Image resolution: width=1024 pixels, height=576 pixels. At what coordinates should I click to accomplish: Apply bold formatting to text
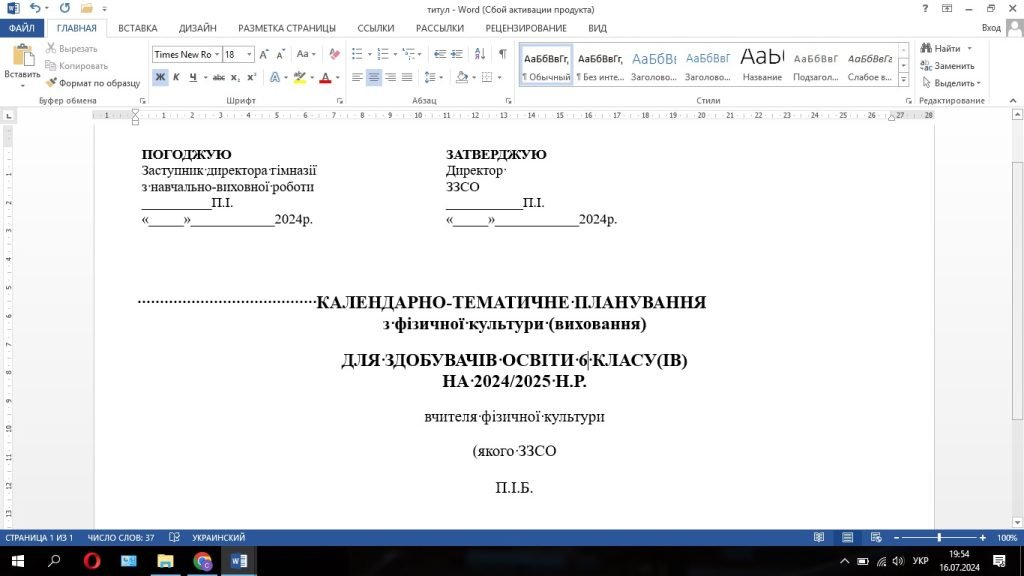point(159,77)
